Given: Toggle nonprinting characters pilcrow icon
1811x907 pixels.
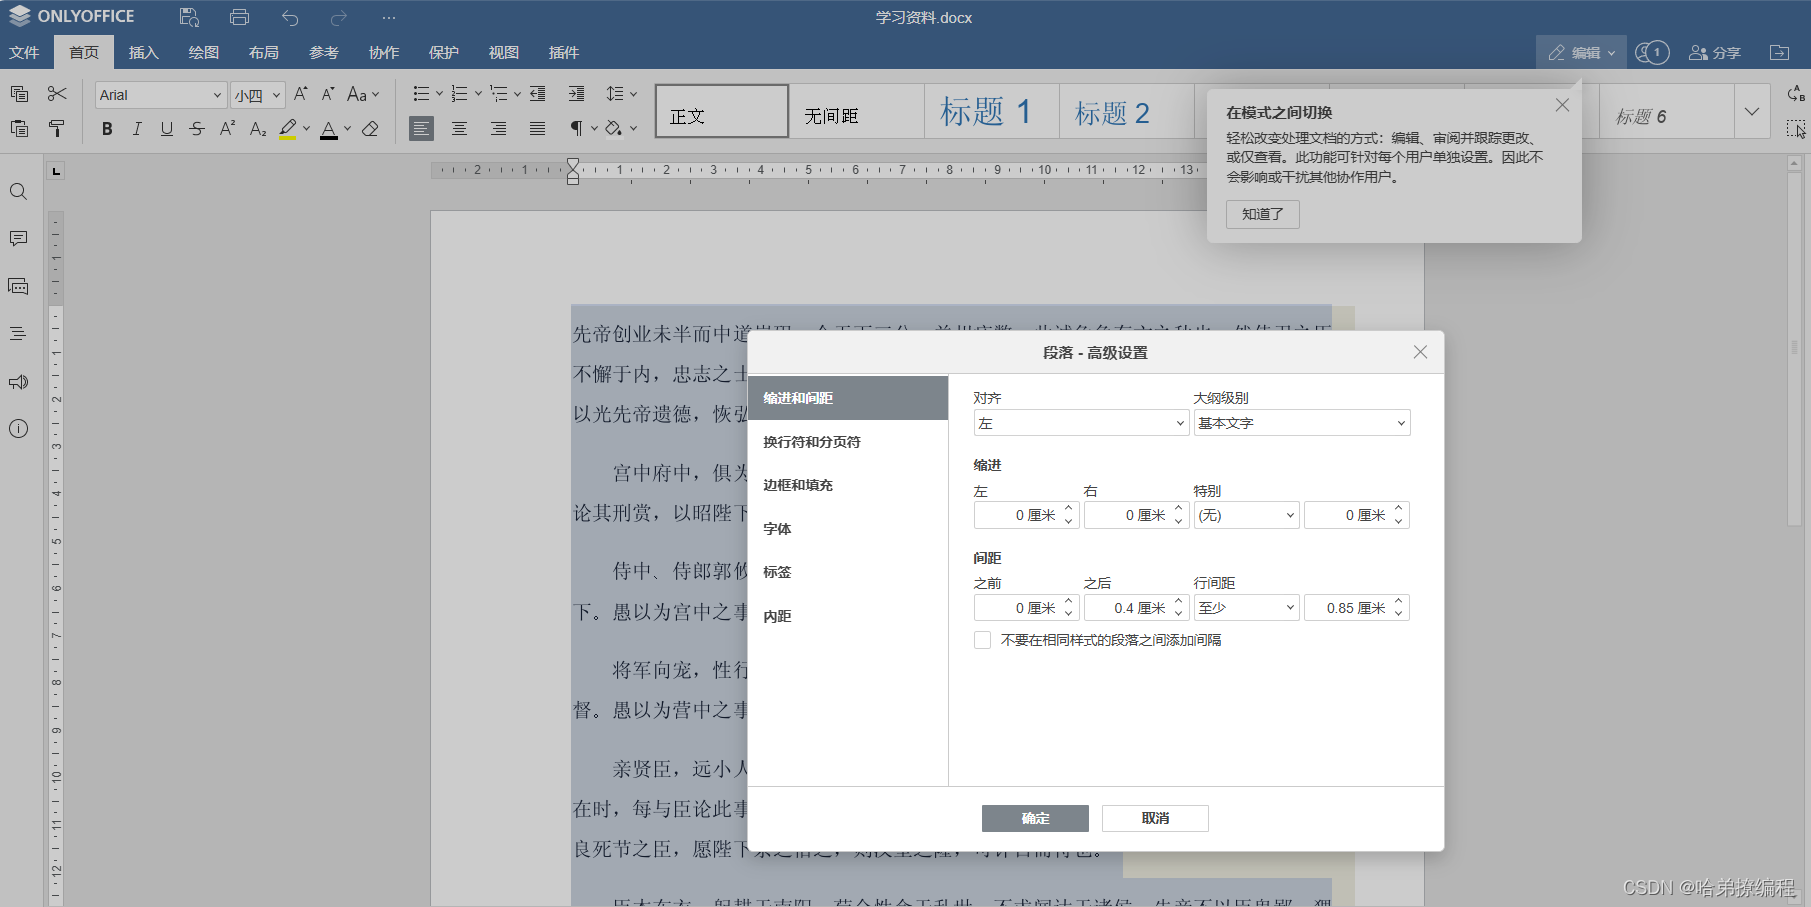Looking at the screenshot, I should coord(576,128).
